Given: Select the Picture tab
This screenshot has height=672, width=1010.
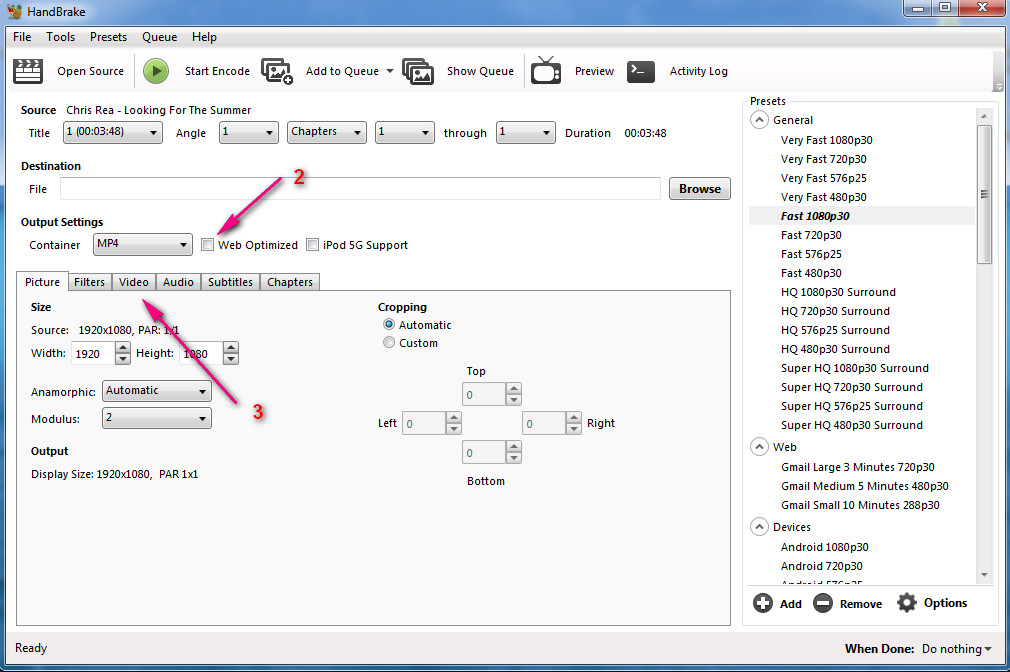Looking at the screenshot, I should click(x=43, y=282).
